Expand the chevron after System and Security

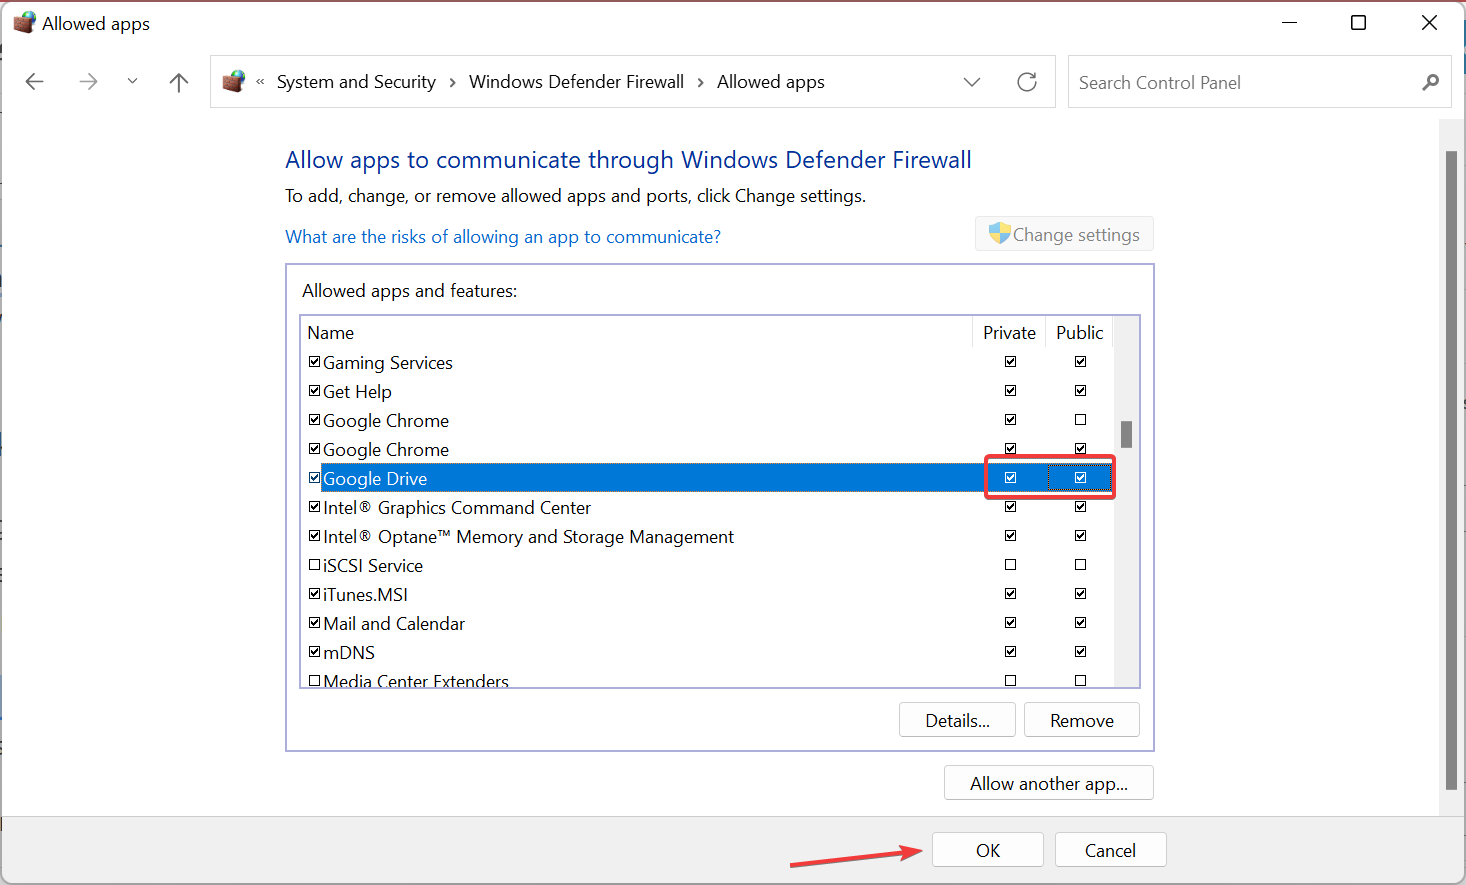coord(452,82)
